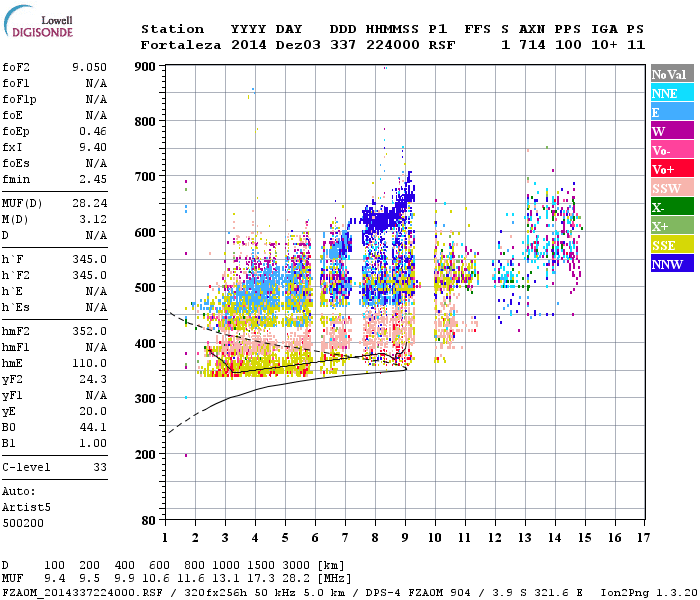
Task: Select the No Val legend swatch
Action: (x=672, y=74)
